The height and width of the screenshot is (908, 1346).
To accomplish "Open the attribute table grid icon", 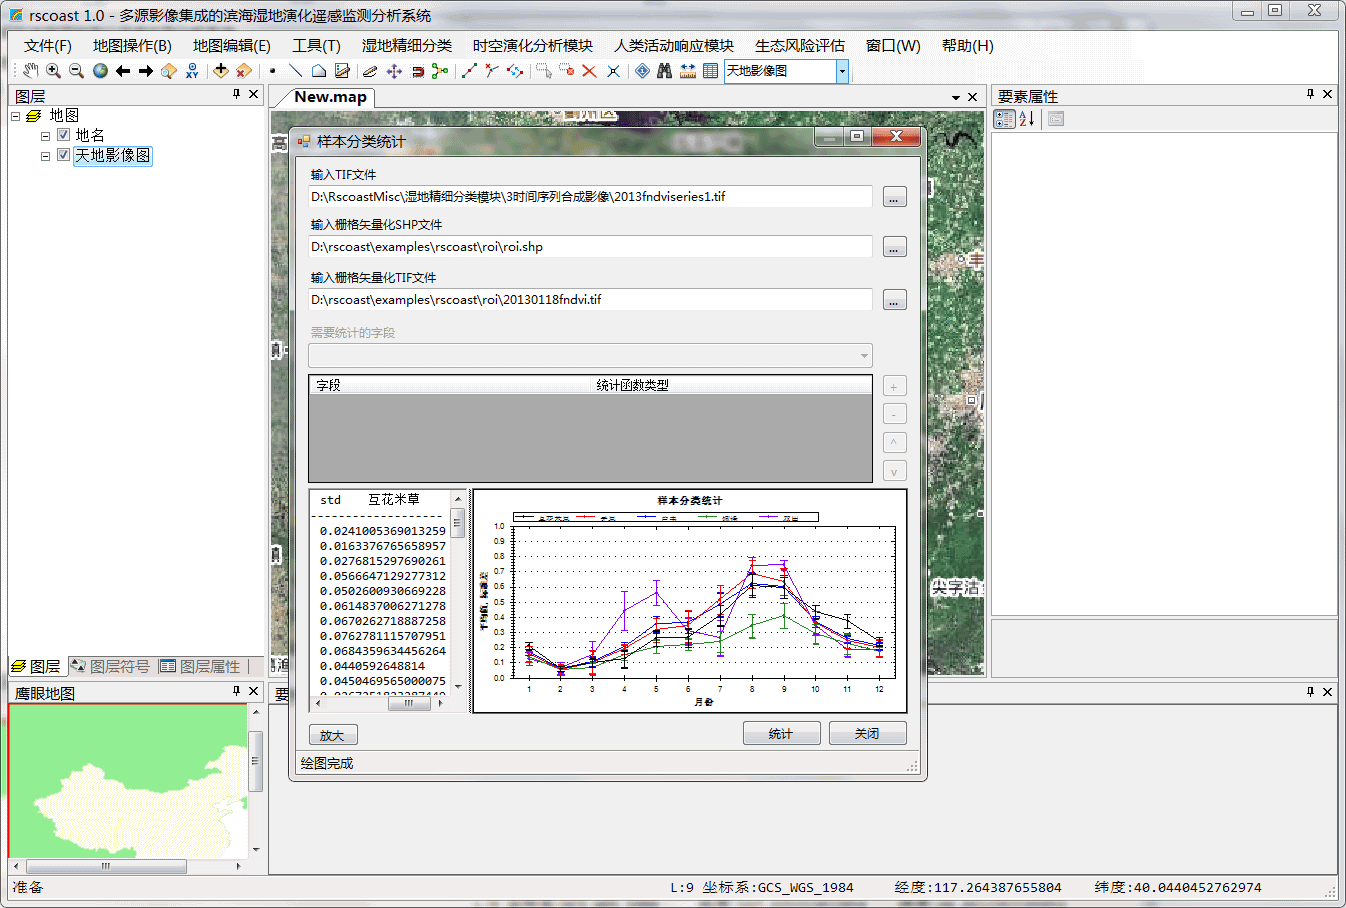I will [x=710, y=71].
